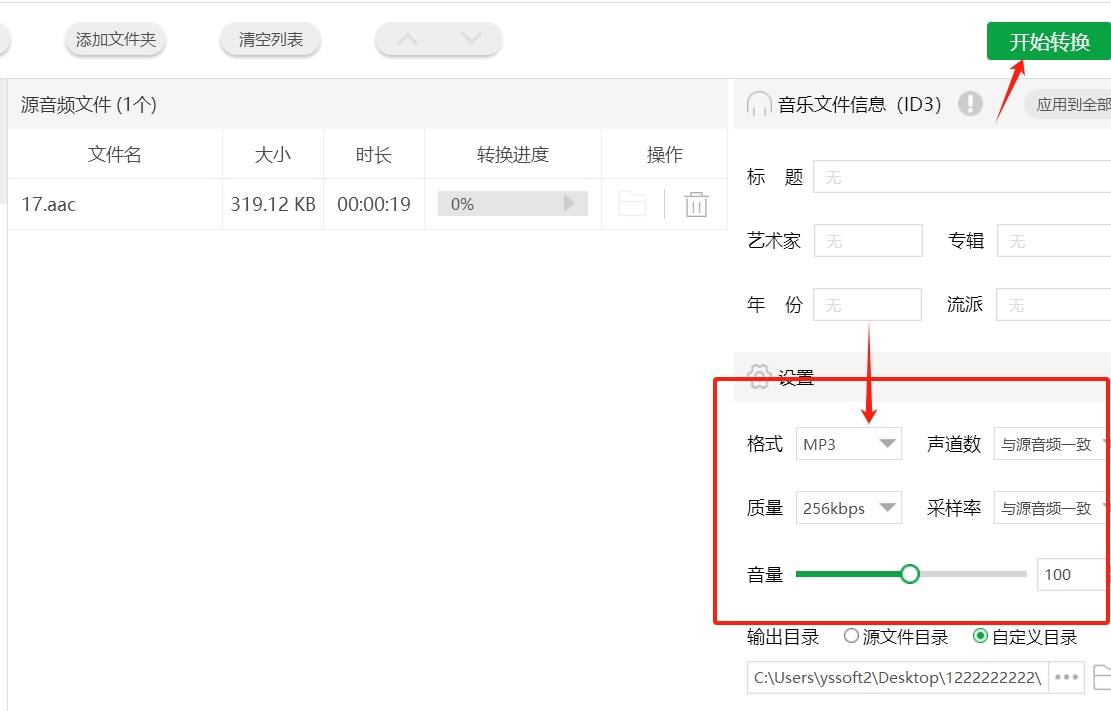1111x711 pixels.
Task: Delete 17.aac with the trash icon
Action: tap(696, 204)
